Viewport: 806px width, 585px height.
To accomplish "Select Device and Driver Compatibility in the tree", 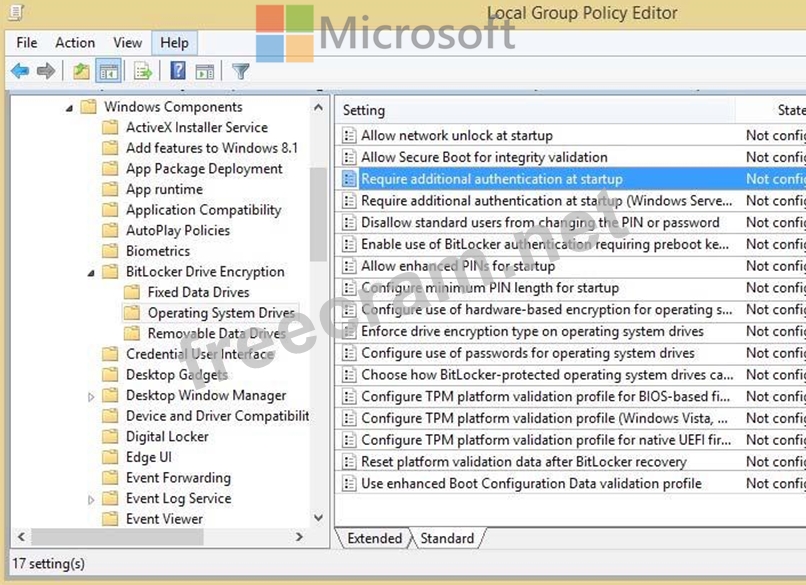I will point(217,416).
